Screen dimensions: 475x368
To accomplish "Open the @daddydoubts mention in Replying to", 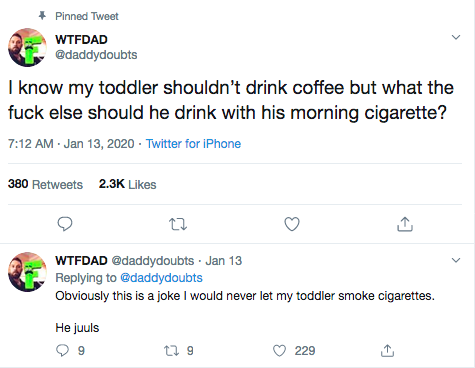I will coord(161,278).
